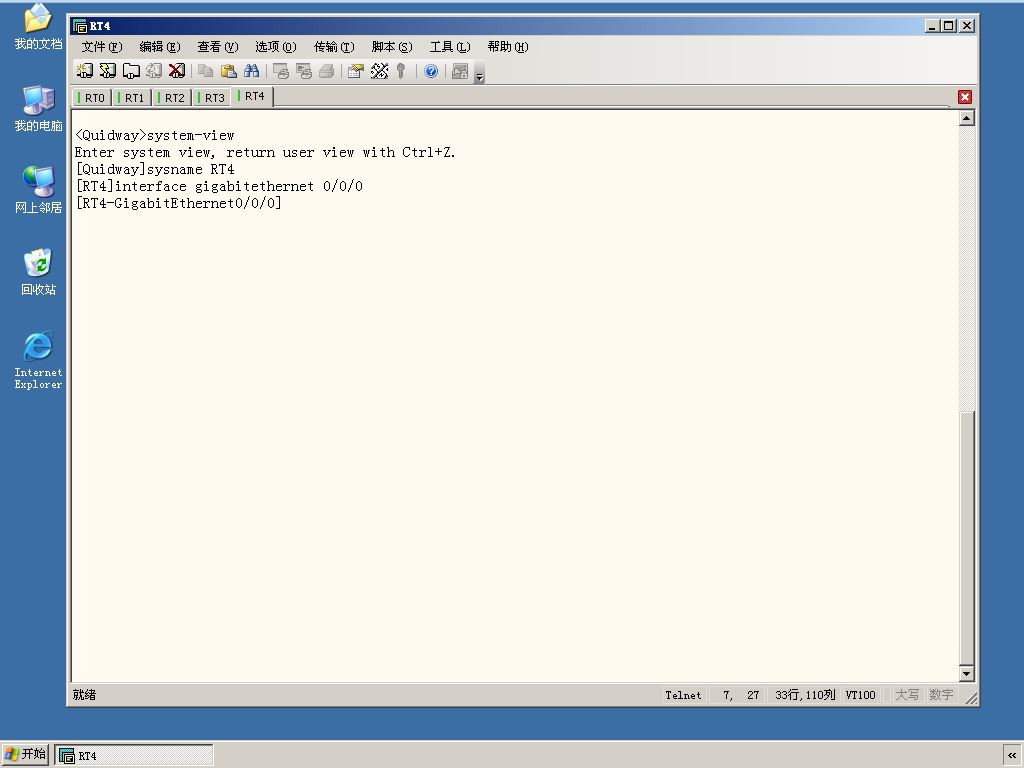Select 我的文档 desktop icon
The width and height of the screenshot is (1024, 768).
tap(38, 27)
